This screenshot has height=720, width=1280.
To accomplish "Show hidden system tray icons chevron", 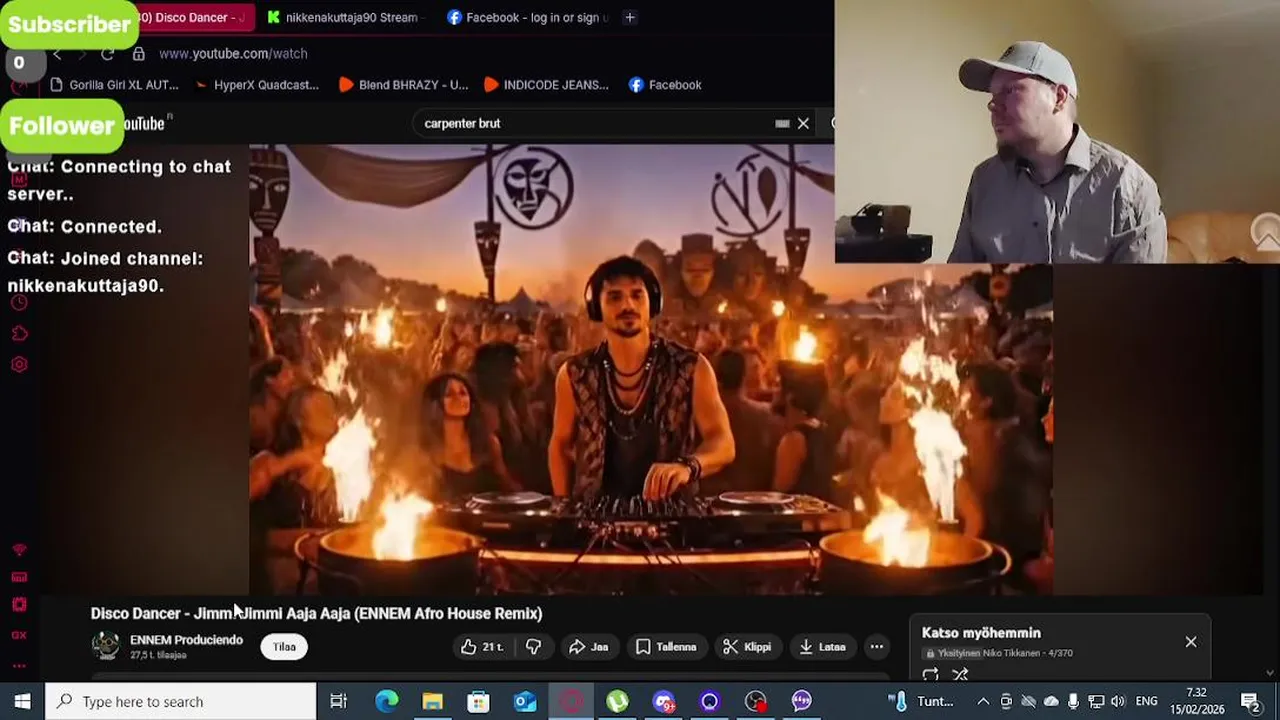I will 983,701.
